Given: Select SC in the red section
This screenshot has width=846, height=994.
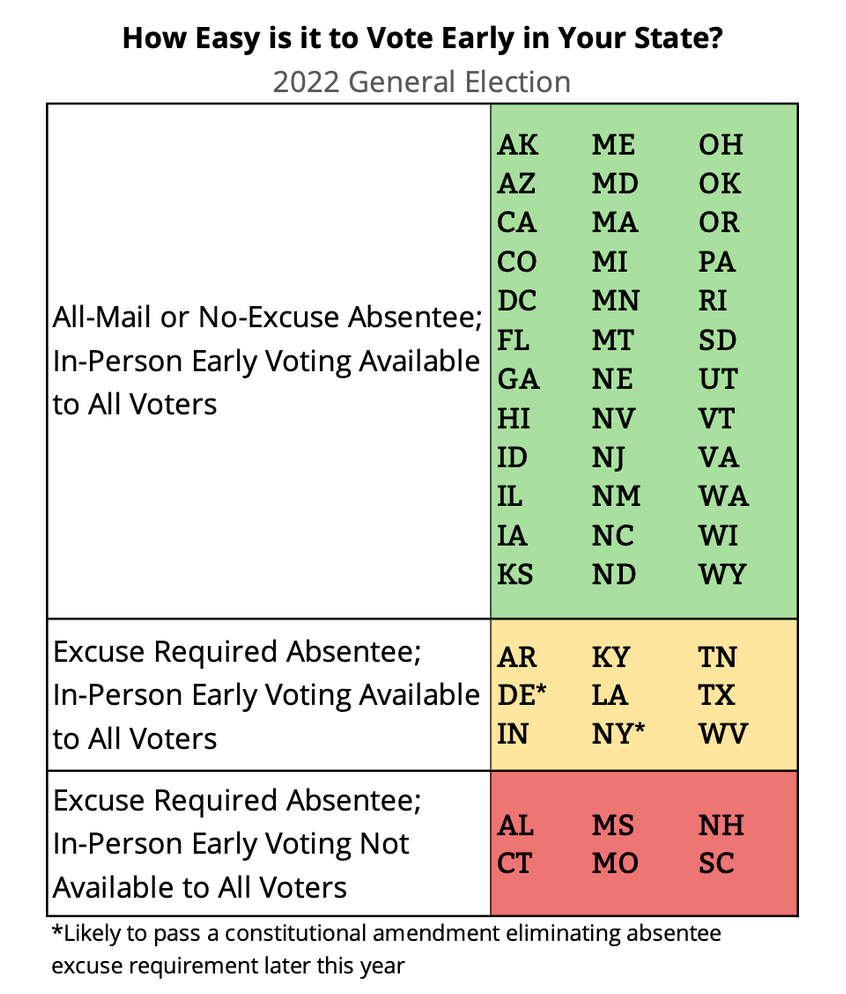Looking at the screenshot, I should point(716,863).
